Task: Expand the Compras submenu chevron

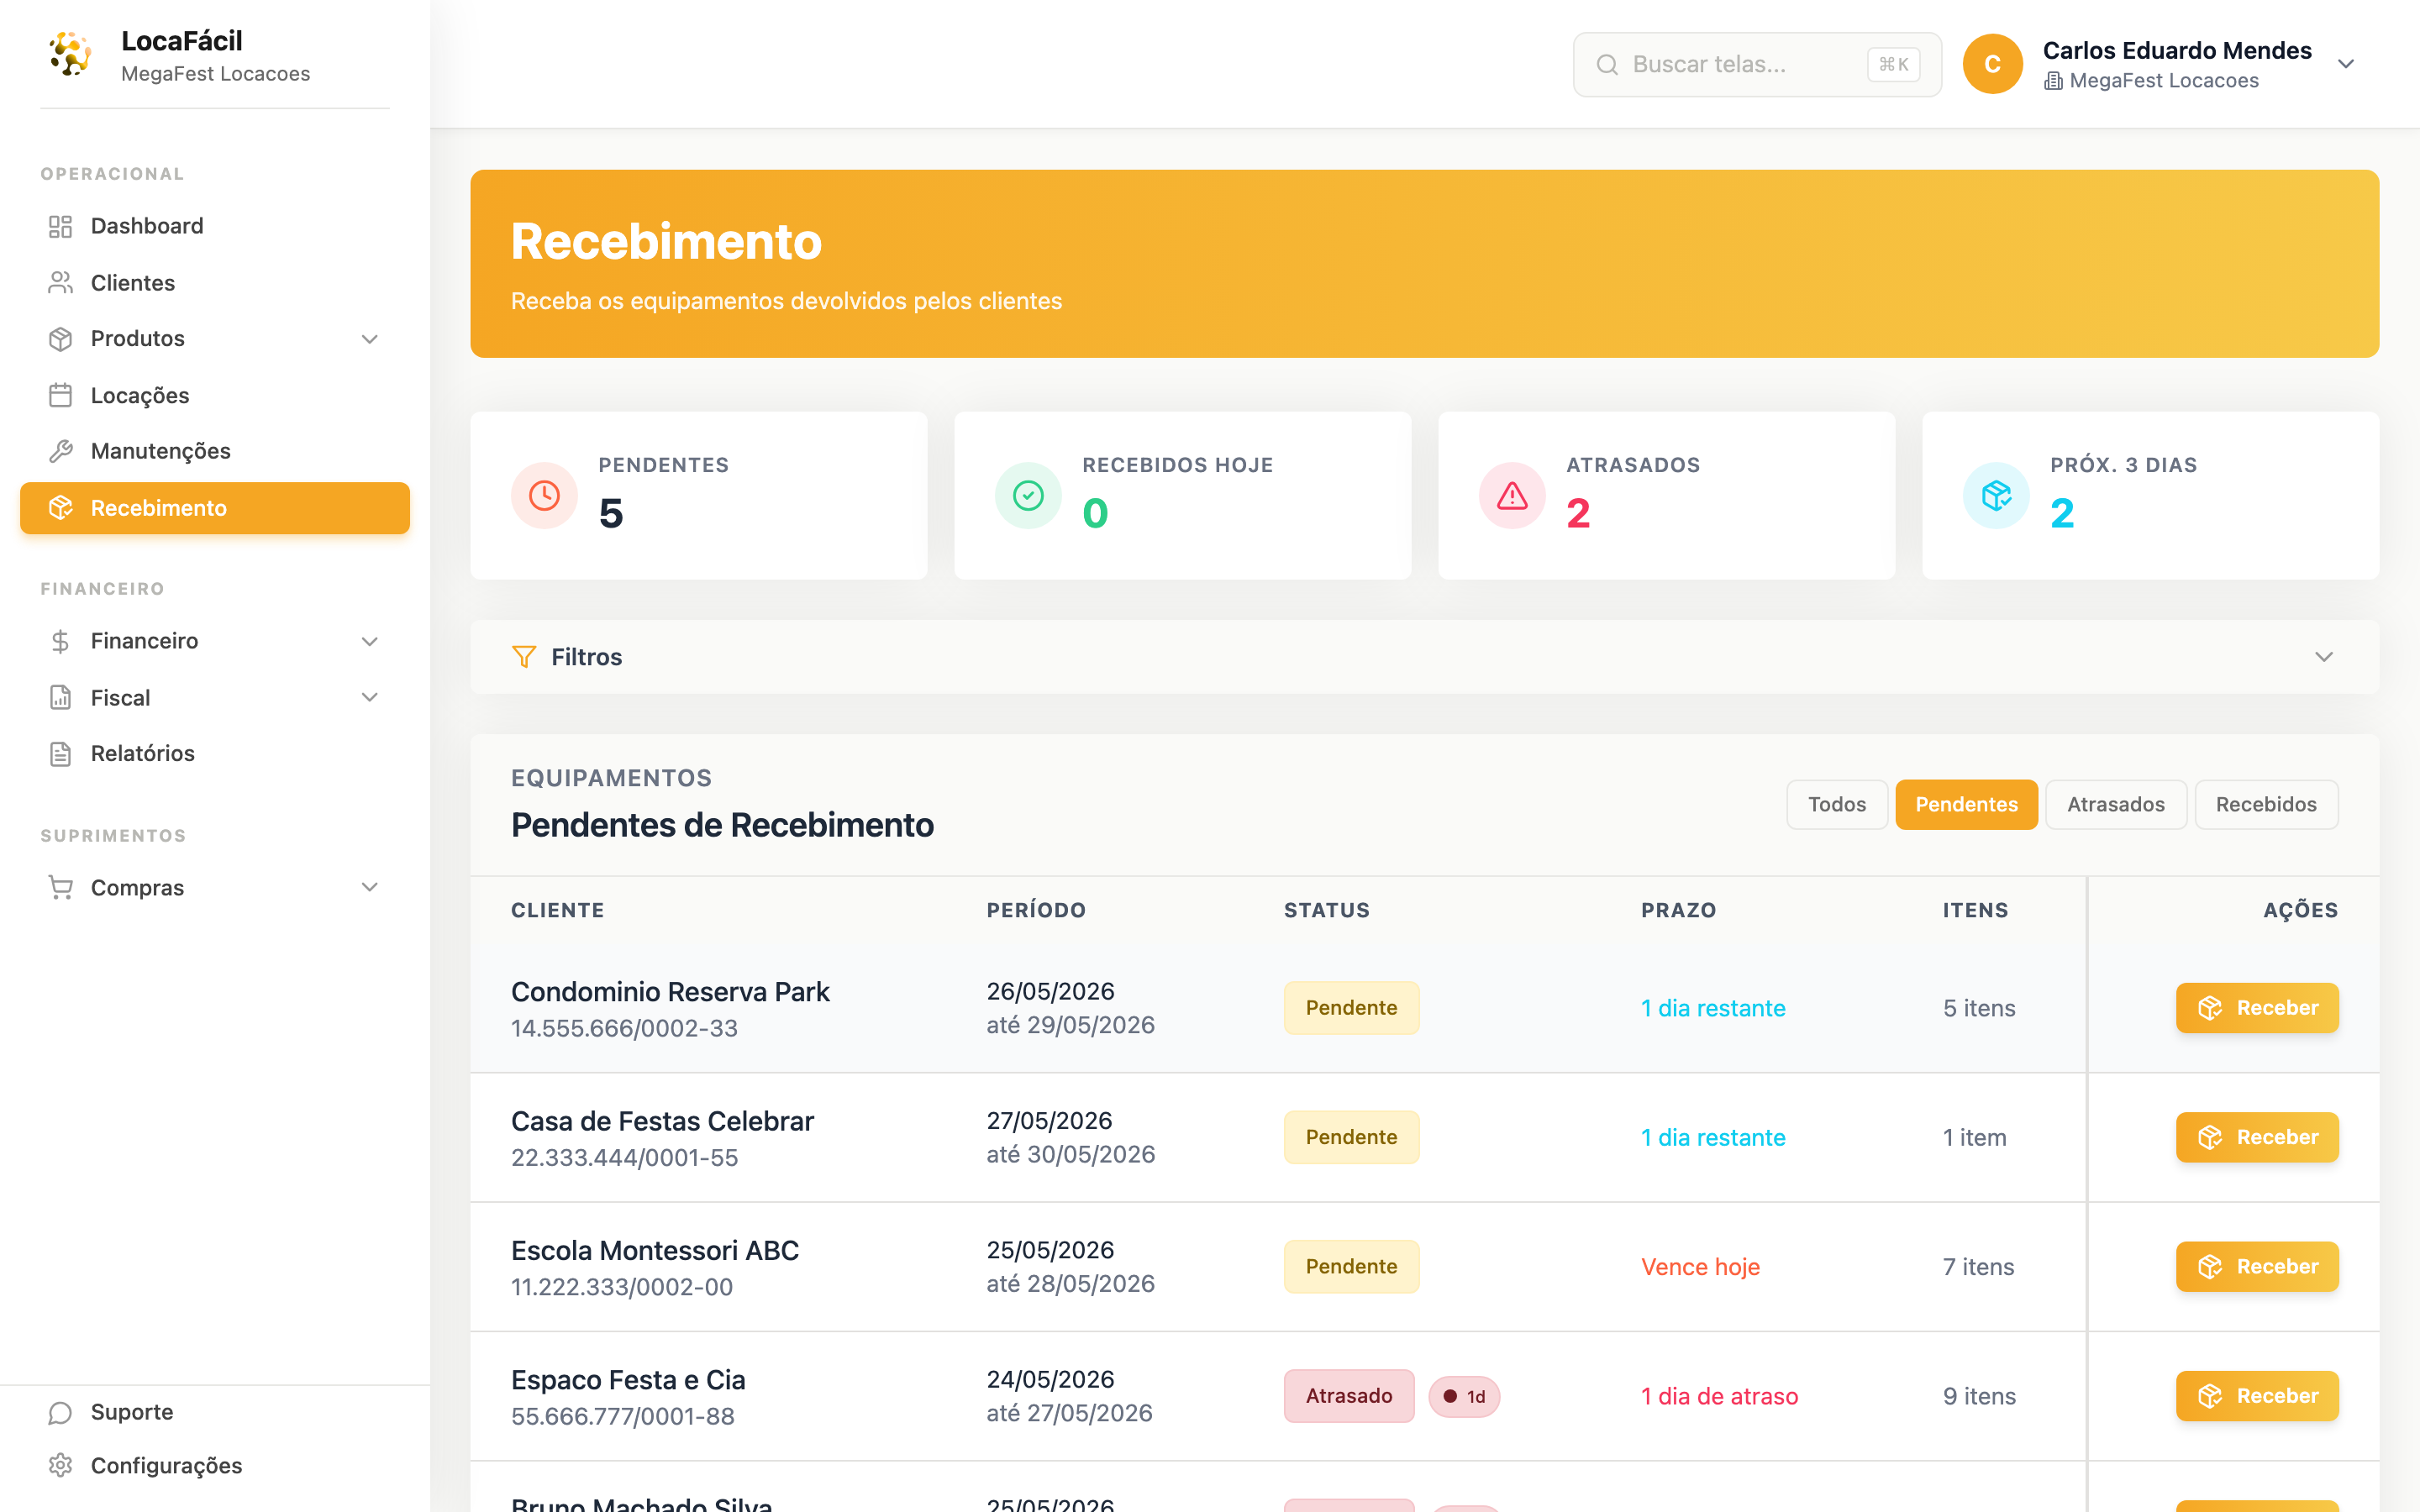Action: (370, 887)
